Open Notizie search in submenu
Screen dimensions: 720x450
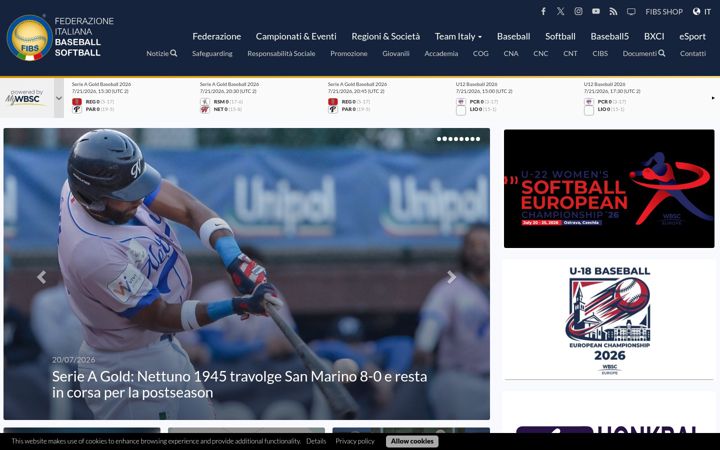click(x=162, y=53)
